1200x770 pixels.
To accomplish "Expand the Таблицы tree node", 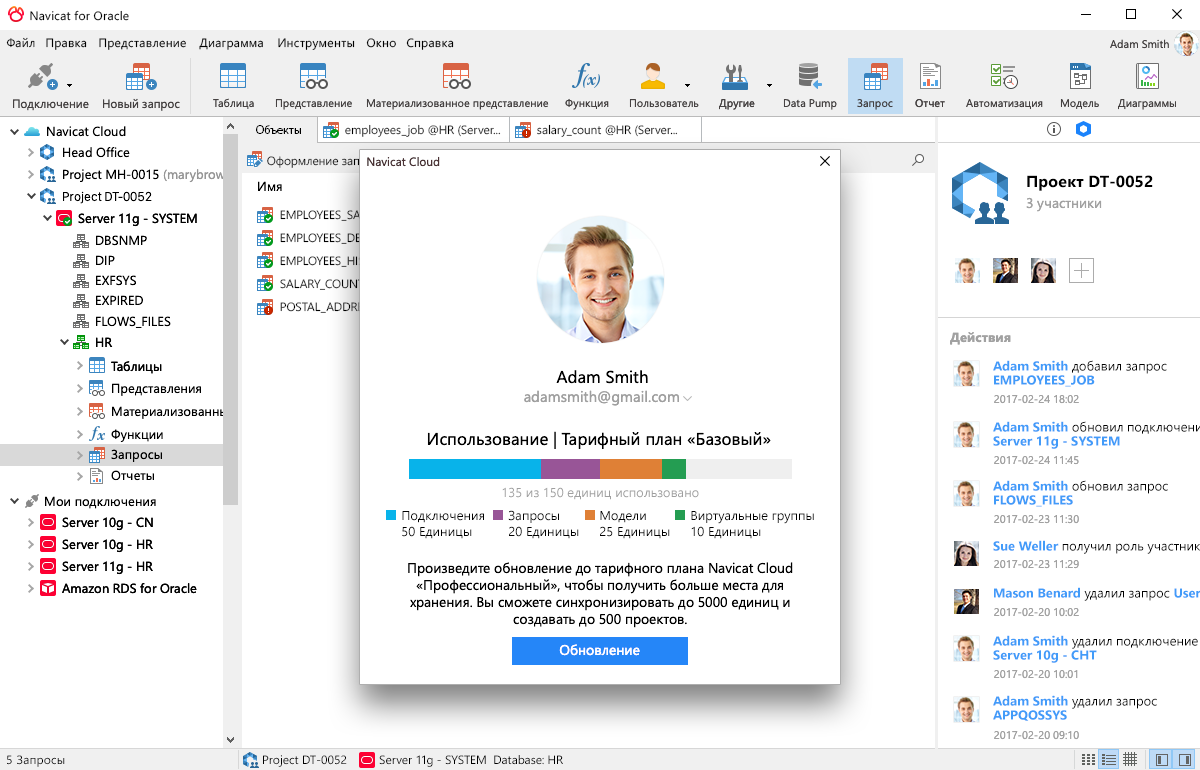I will [80, 366].
